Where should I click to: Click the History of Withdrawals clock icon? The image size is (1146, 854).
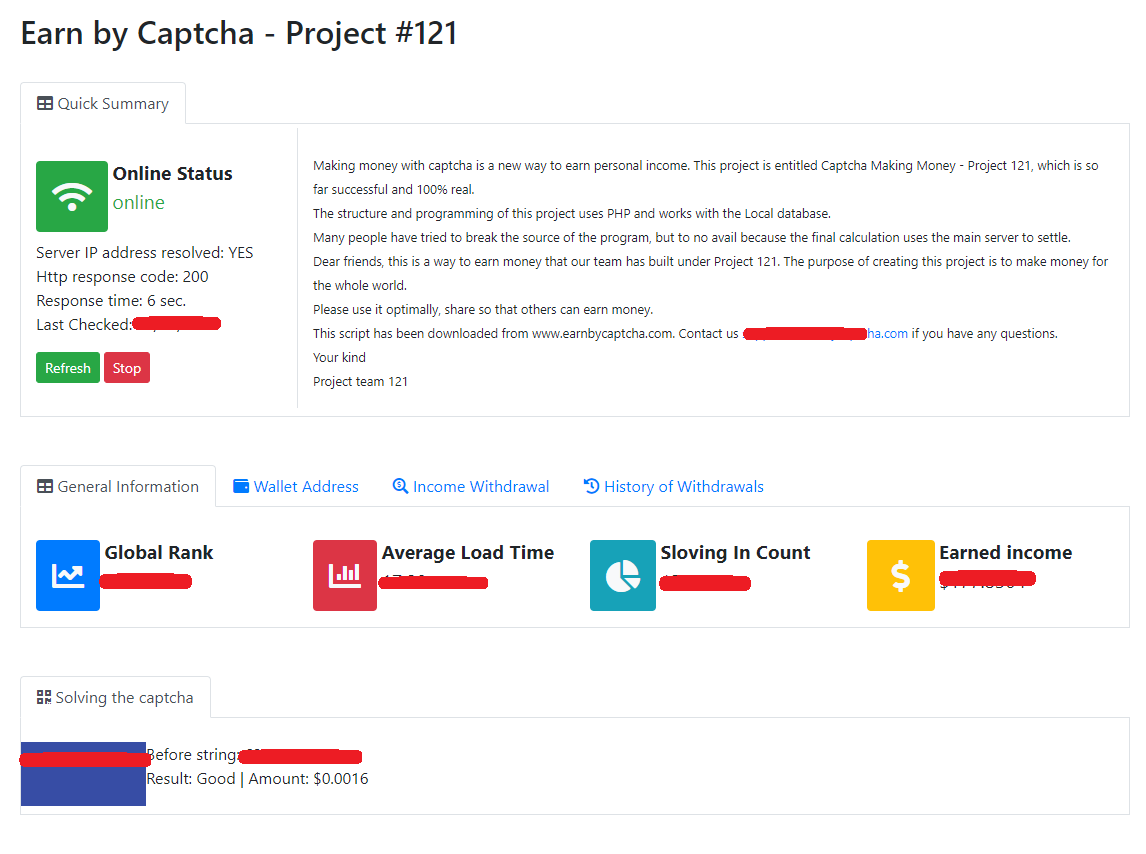point(590,486)
